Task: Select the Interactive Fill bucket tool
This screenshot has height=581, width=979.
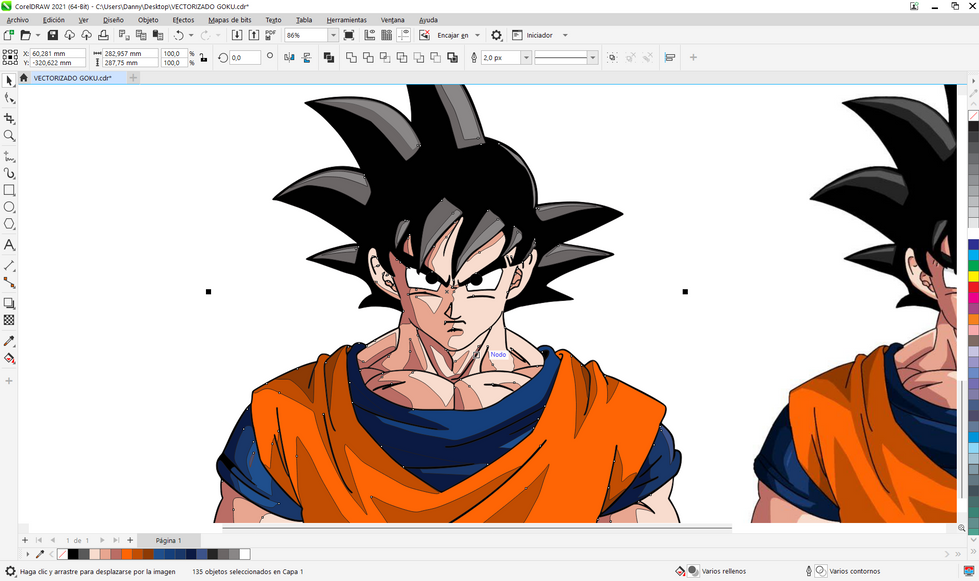Action: (9, 358)
